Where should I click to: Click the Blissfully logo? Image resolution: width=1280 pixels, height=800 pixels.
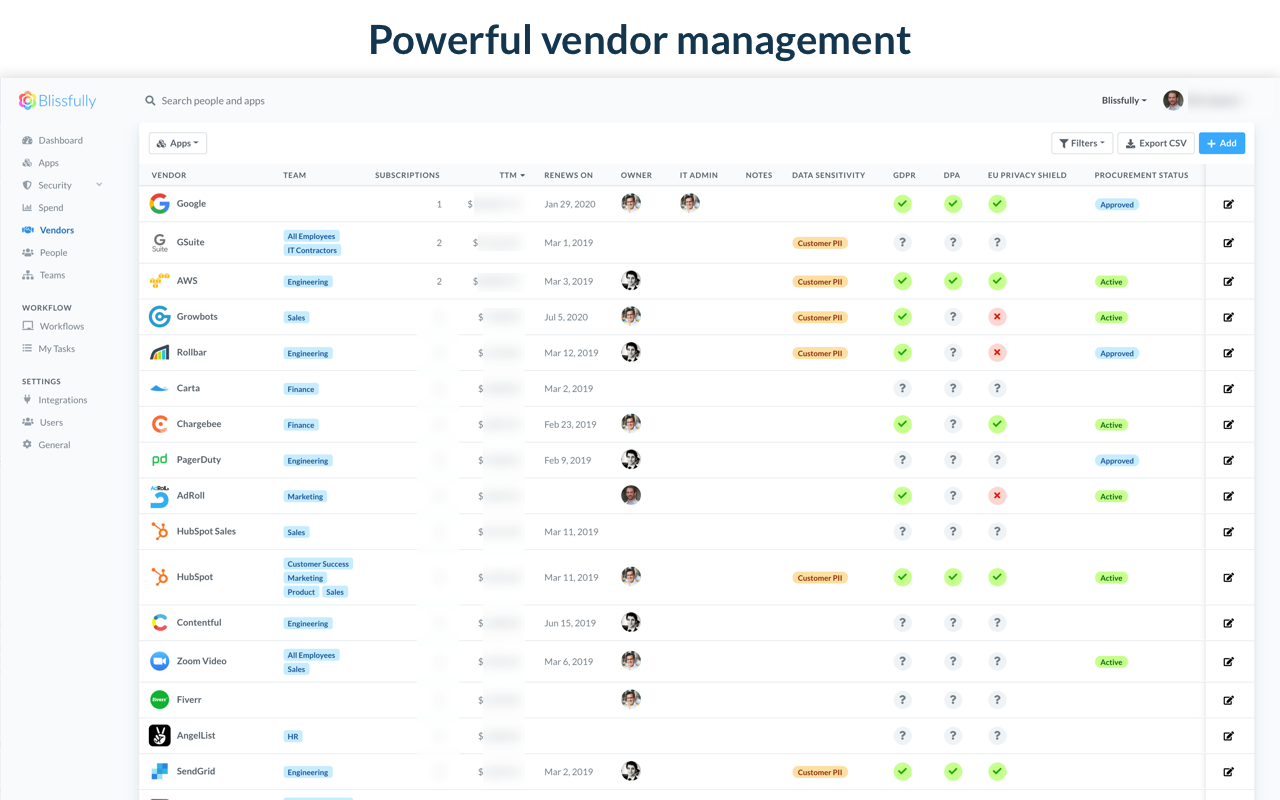tap(57, 100)
